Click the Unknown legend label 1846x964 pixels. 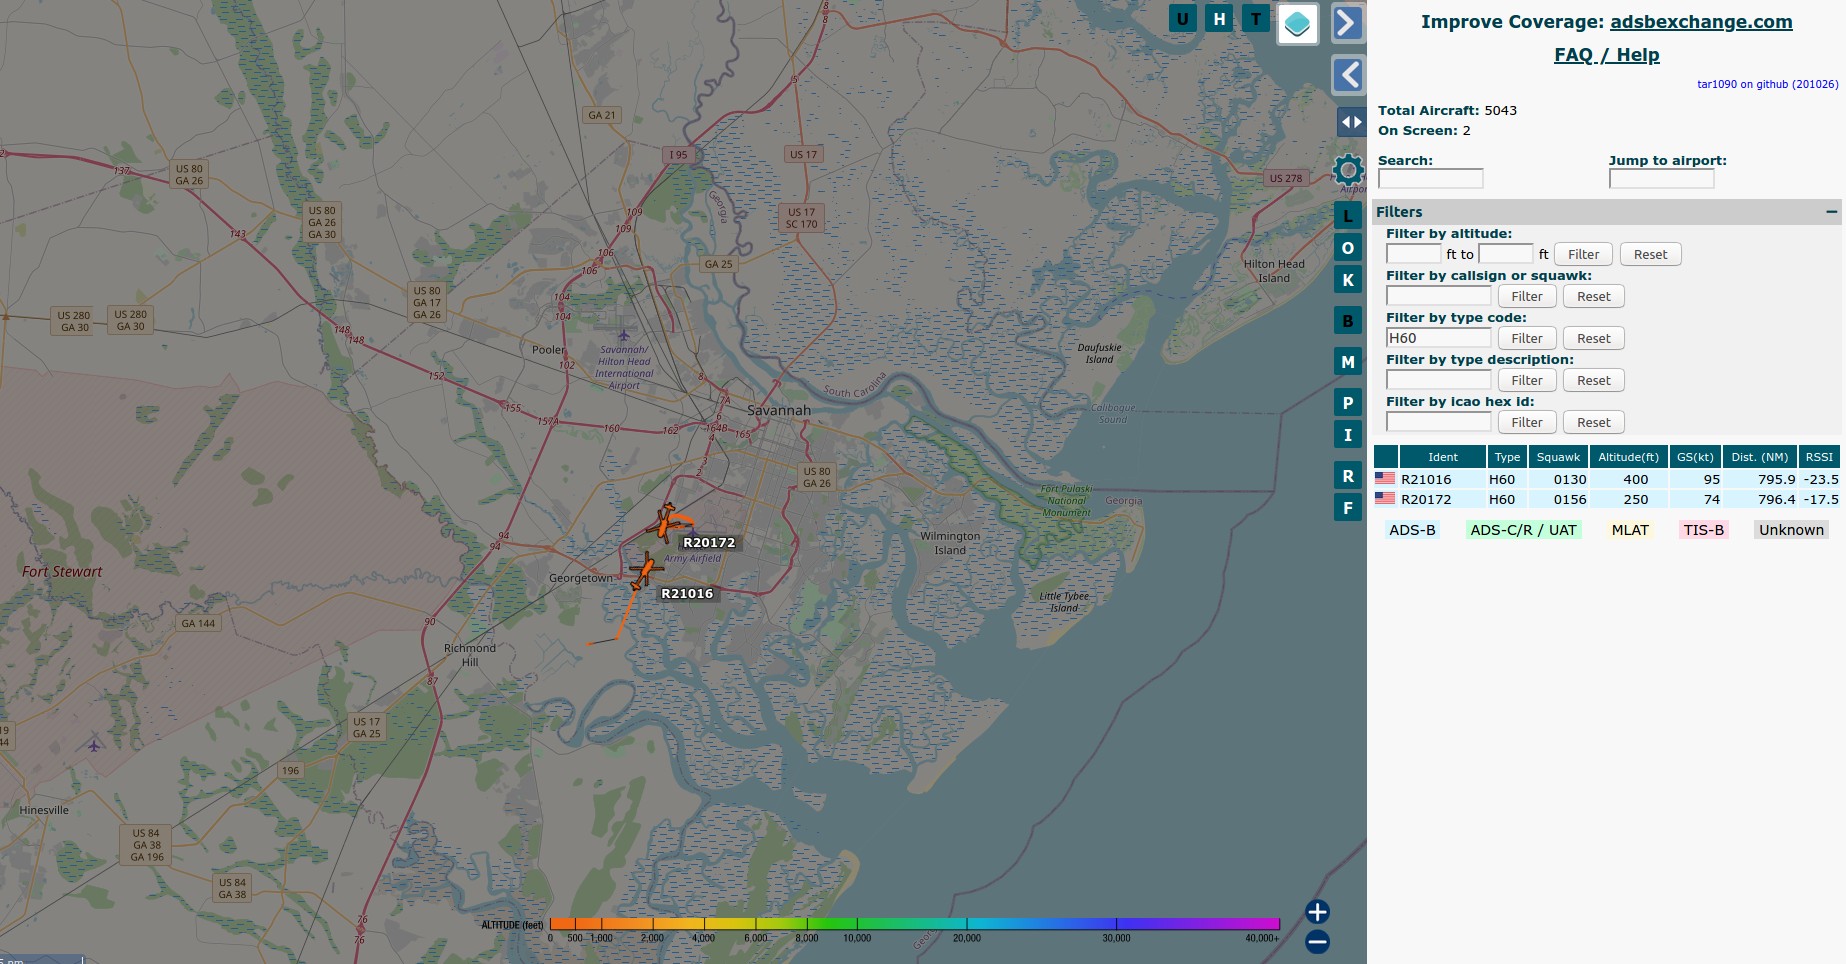point(1791,530)
